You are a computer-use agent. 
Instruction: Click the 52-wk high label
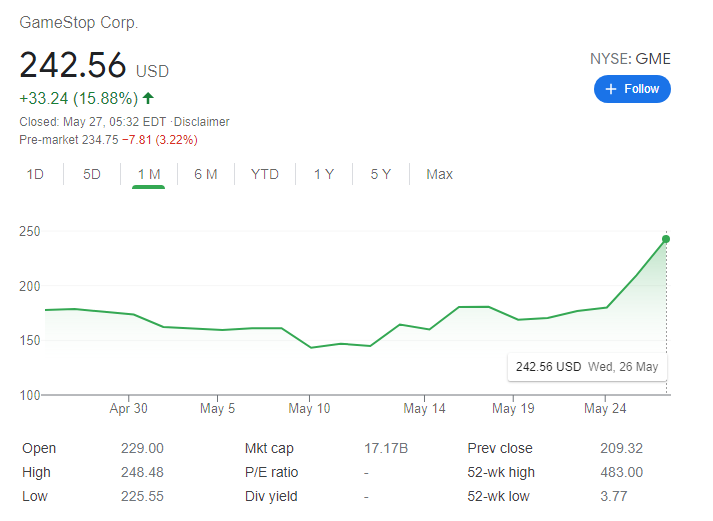coord(501,472)
